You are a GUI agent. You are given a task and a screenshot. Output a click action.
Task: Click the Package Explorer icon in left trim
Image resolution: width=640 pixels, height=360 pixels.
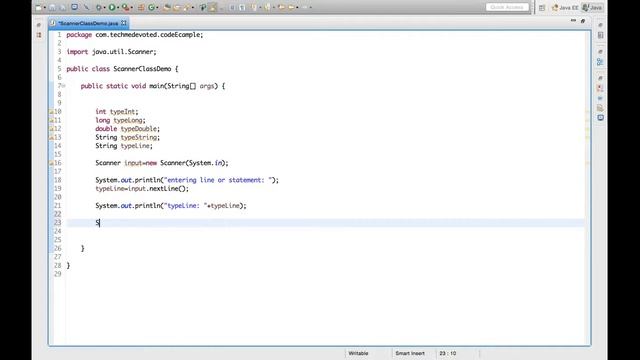point(39,35)
